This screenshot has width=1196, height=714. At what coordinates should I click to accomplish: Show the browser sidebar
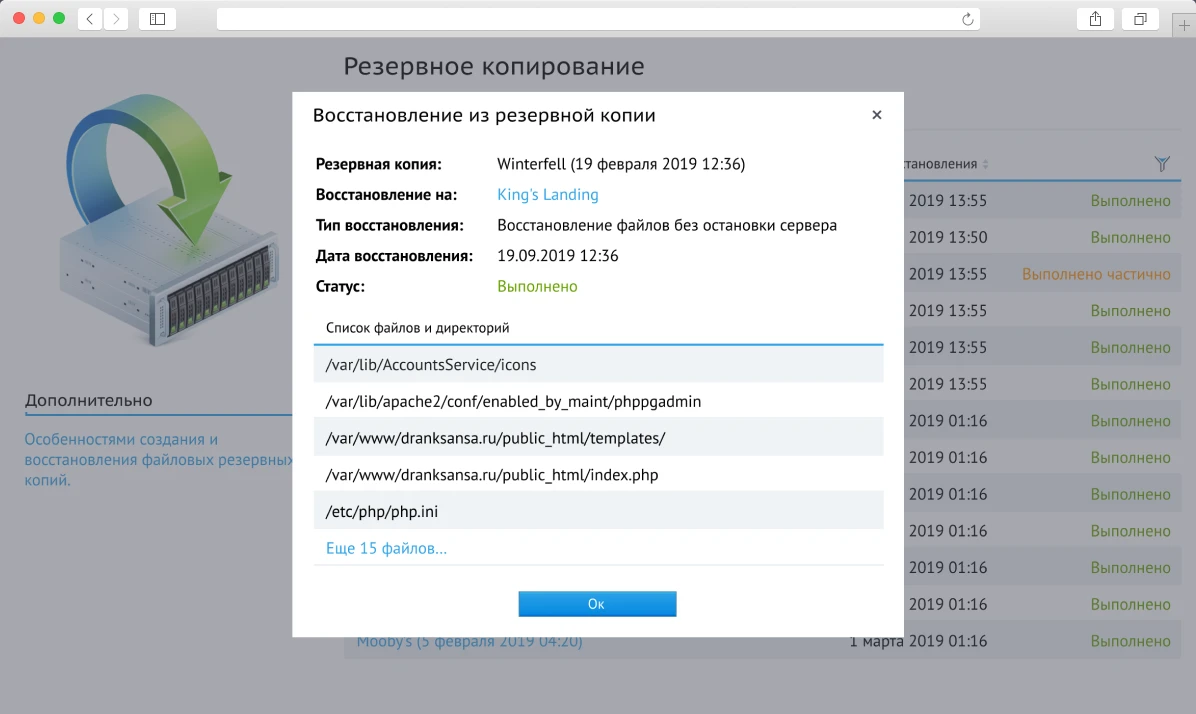click(157, 18)
